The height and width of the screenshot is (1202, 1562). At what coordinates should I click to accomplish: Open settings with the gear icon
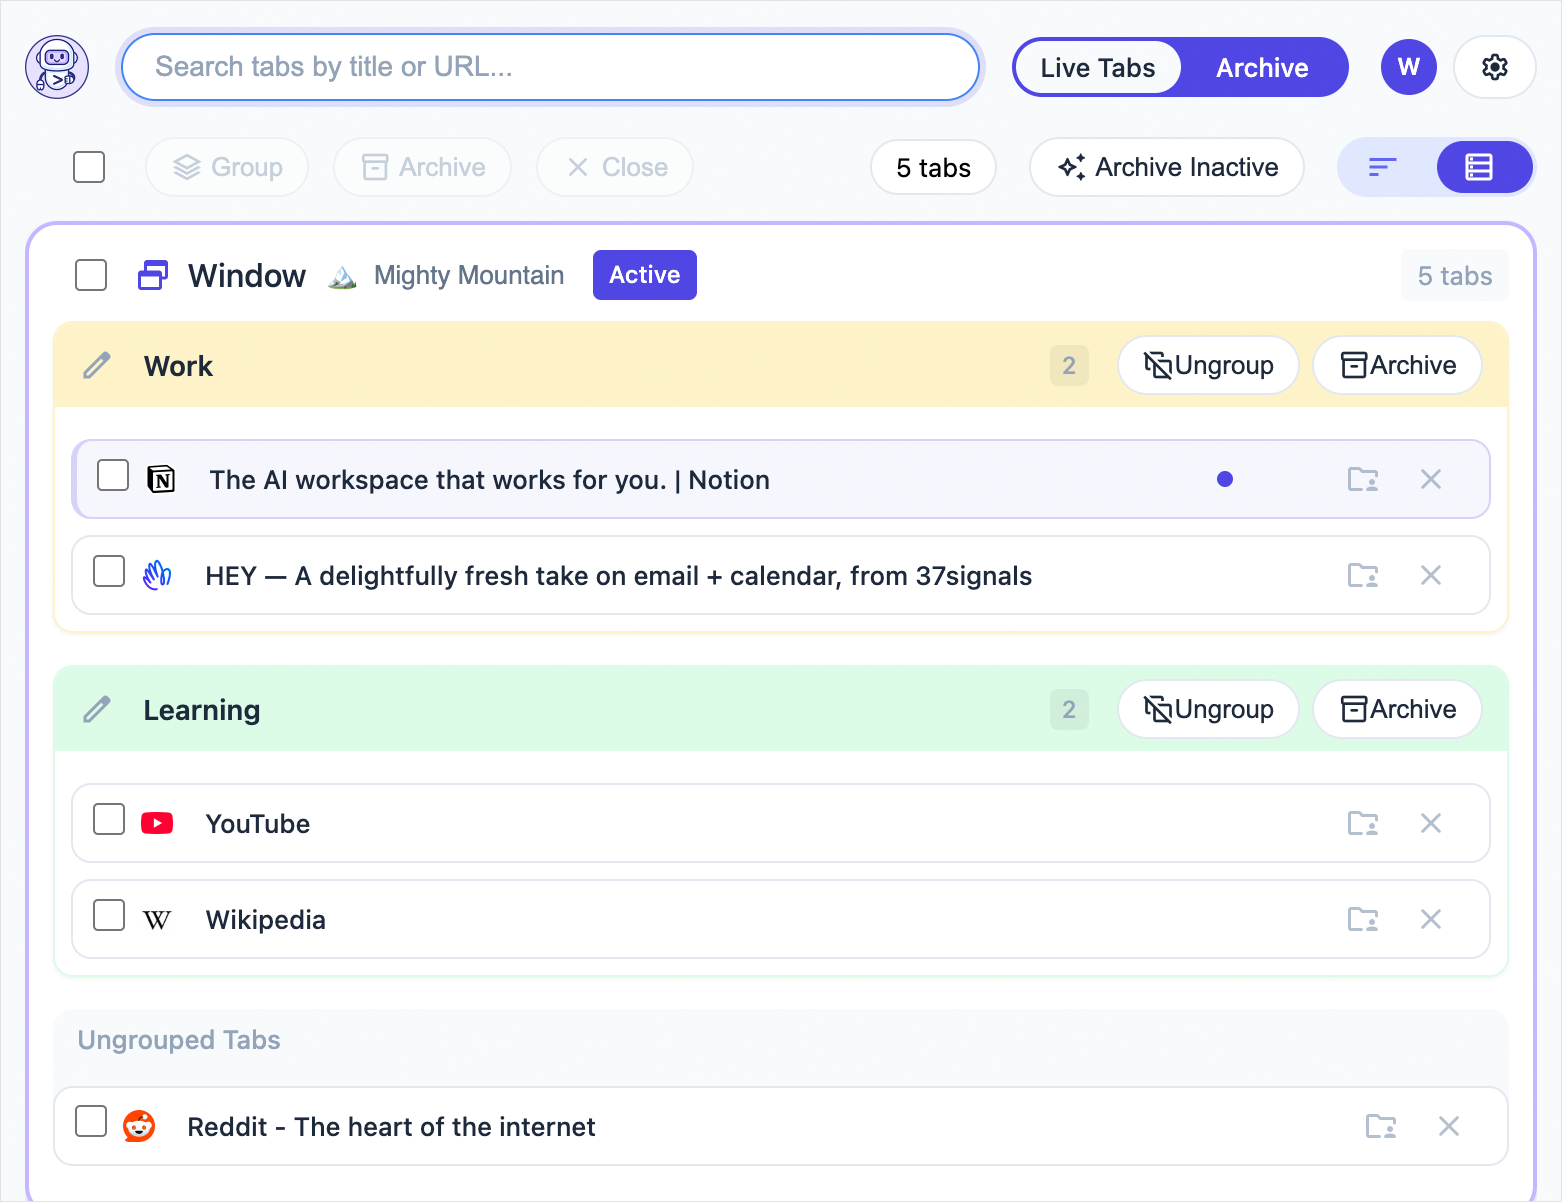pyautogui.click(x=1495, y=67)
